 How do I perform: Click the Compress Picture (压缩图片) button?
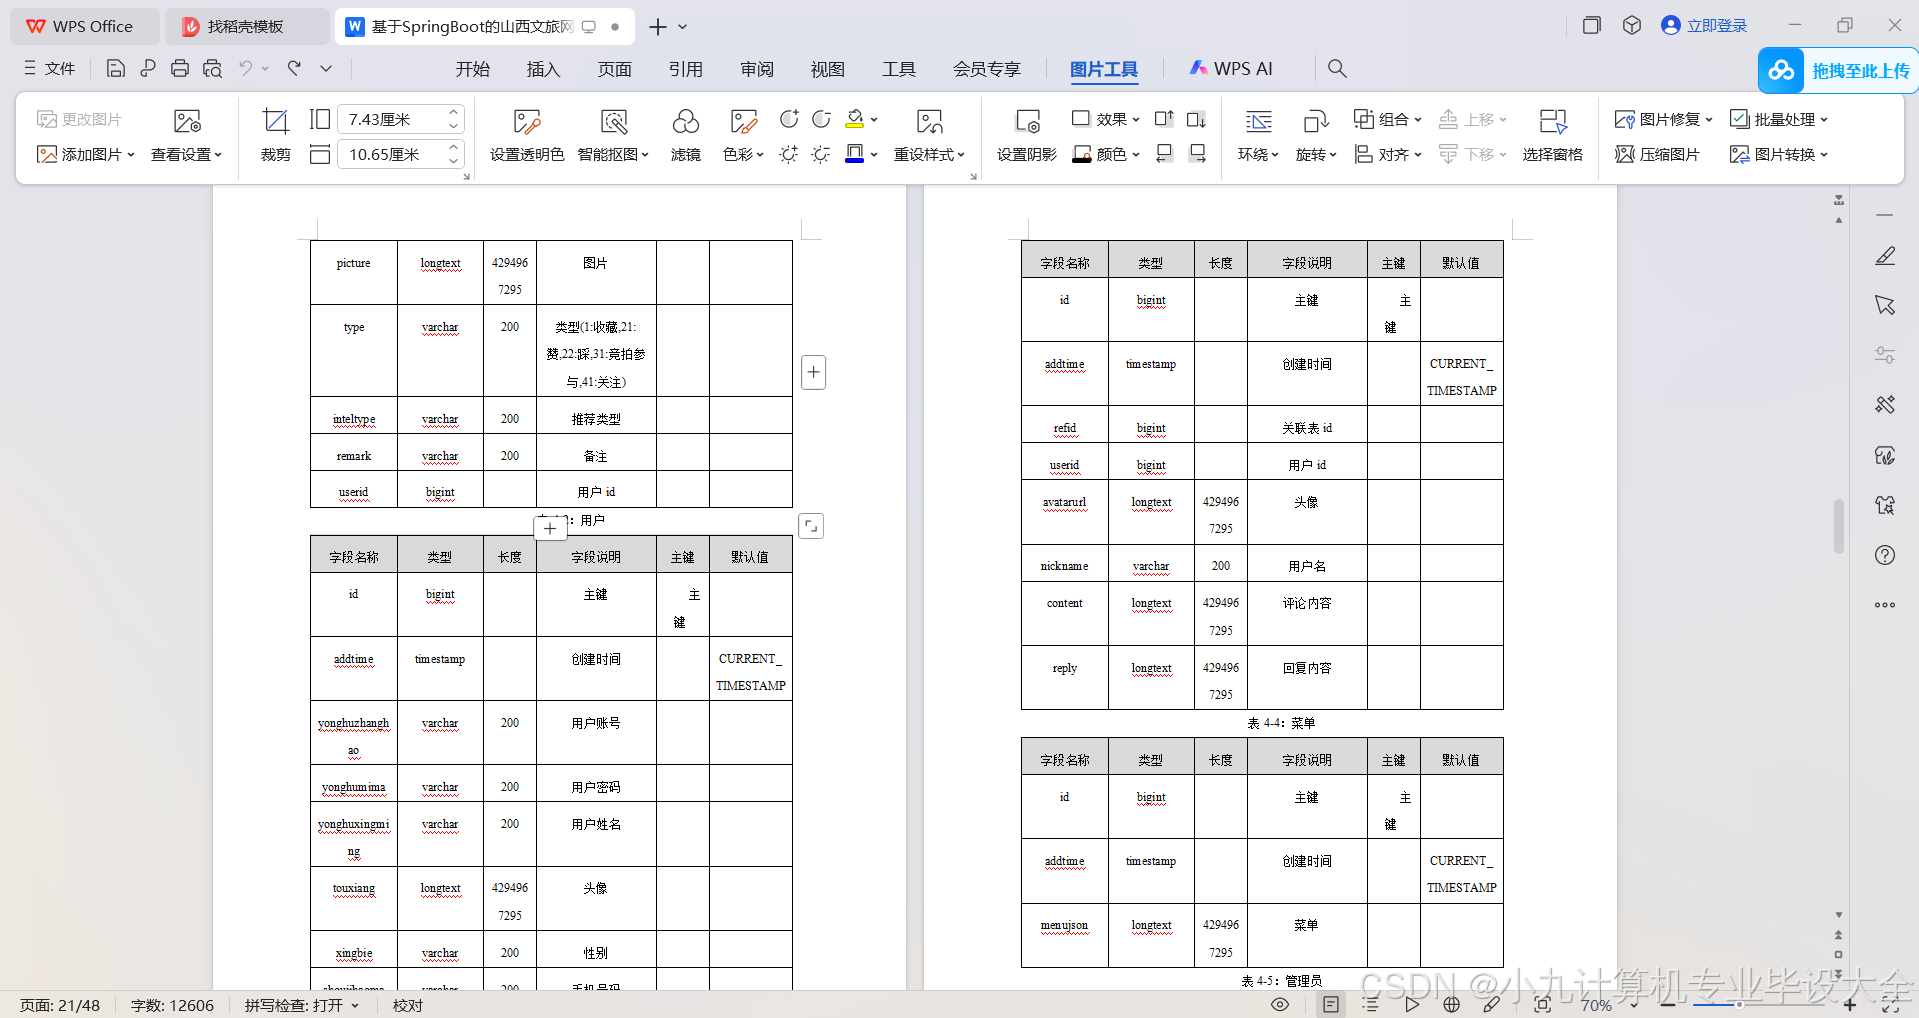click(1657, 154)
